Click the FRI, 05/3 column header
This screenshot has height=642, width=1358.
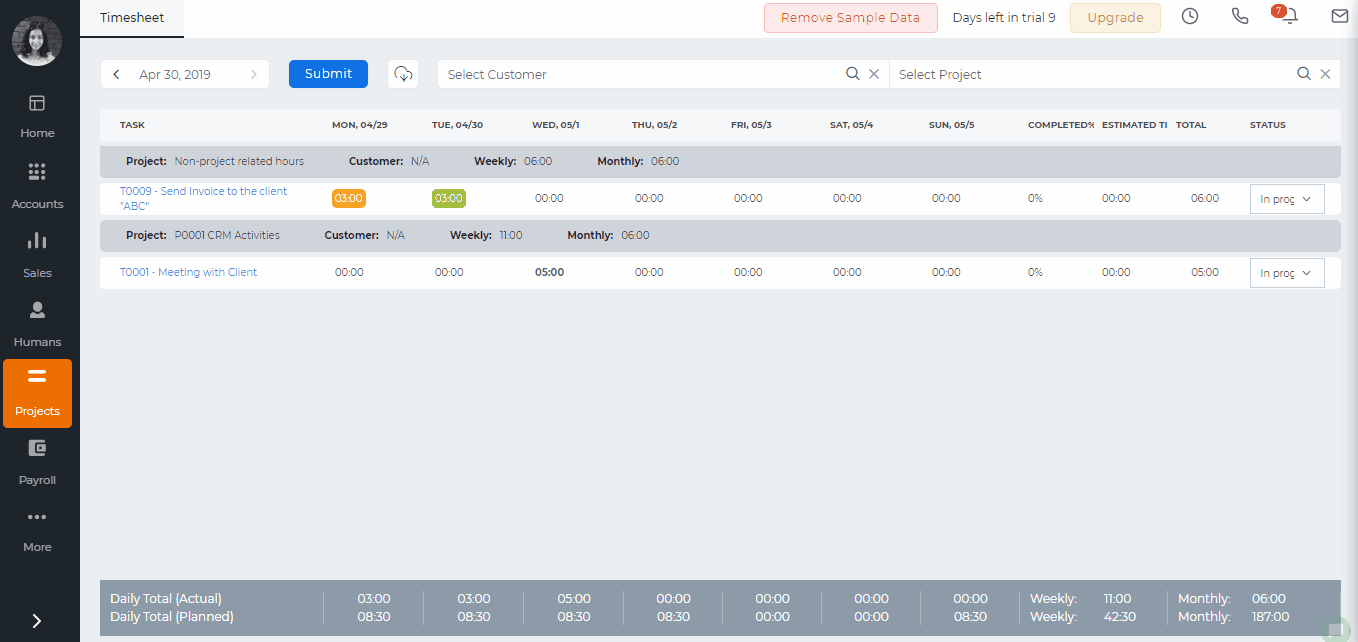coord(751,125)
